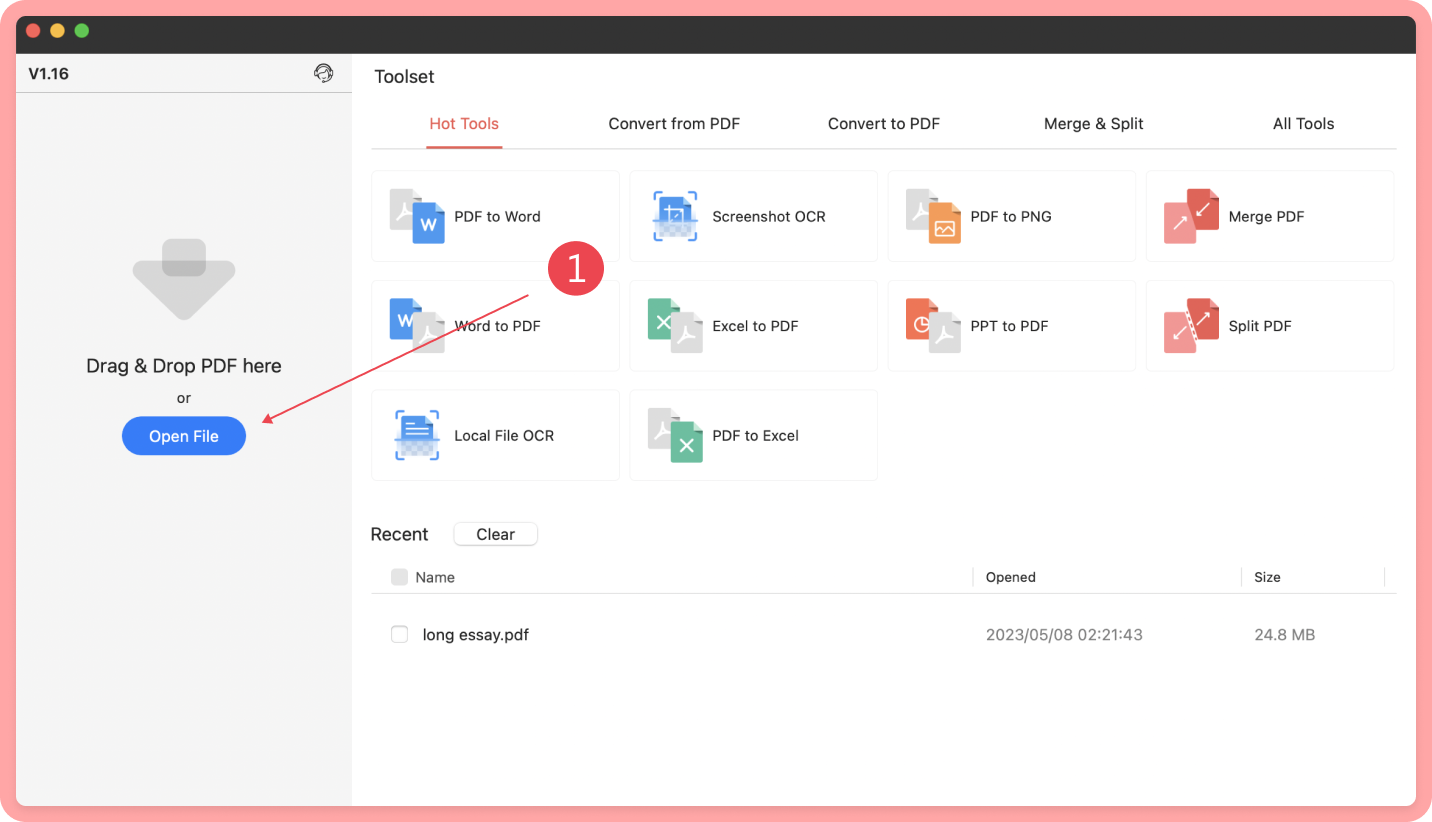
Task: Open the PDF to Excel converter
Action: click(x=753, y=435)
